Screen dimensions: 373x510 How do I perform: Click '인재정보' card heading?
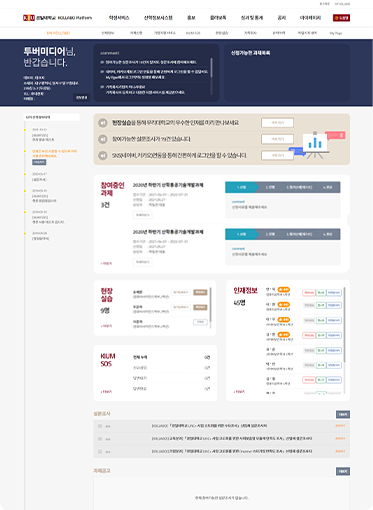[245, 291]
